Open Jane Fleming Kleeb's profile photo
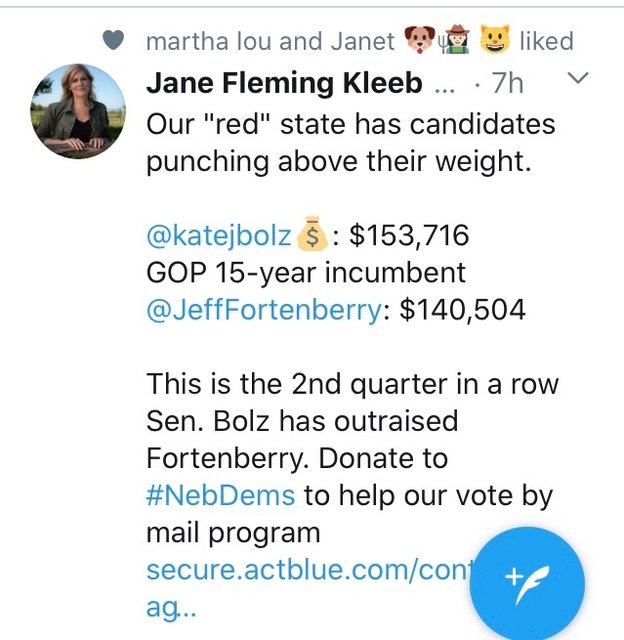This screenshot has width=624, height=640. click(73, 112)
